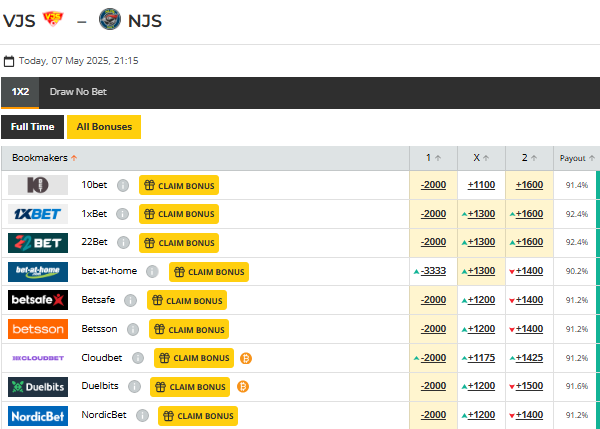The width and height of the screenshot is (600, 429).
Task: Click the Betsson bookmaker name
Action: (x=99, y=329)
